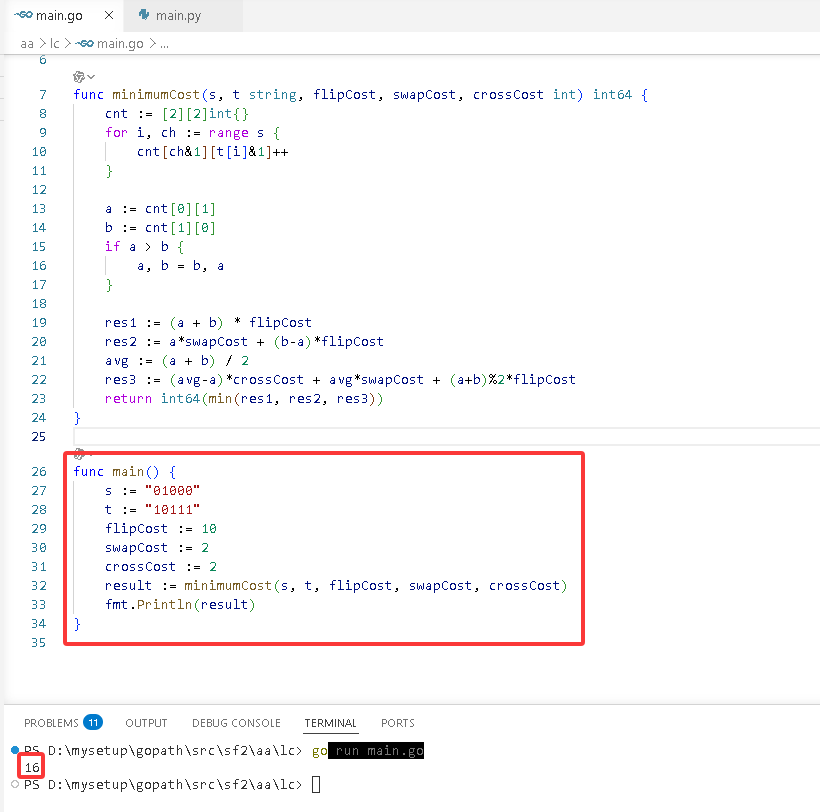Click 'a := cnt[0][1]' text

point(160,209)
